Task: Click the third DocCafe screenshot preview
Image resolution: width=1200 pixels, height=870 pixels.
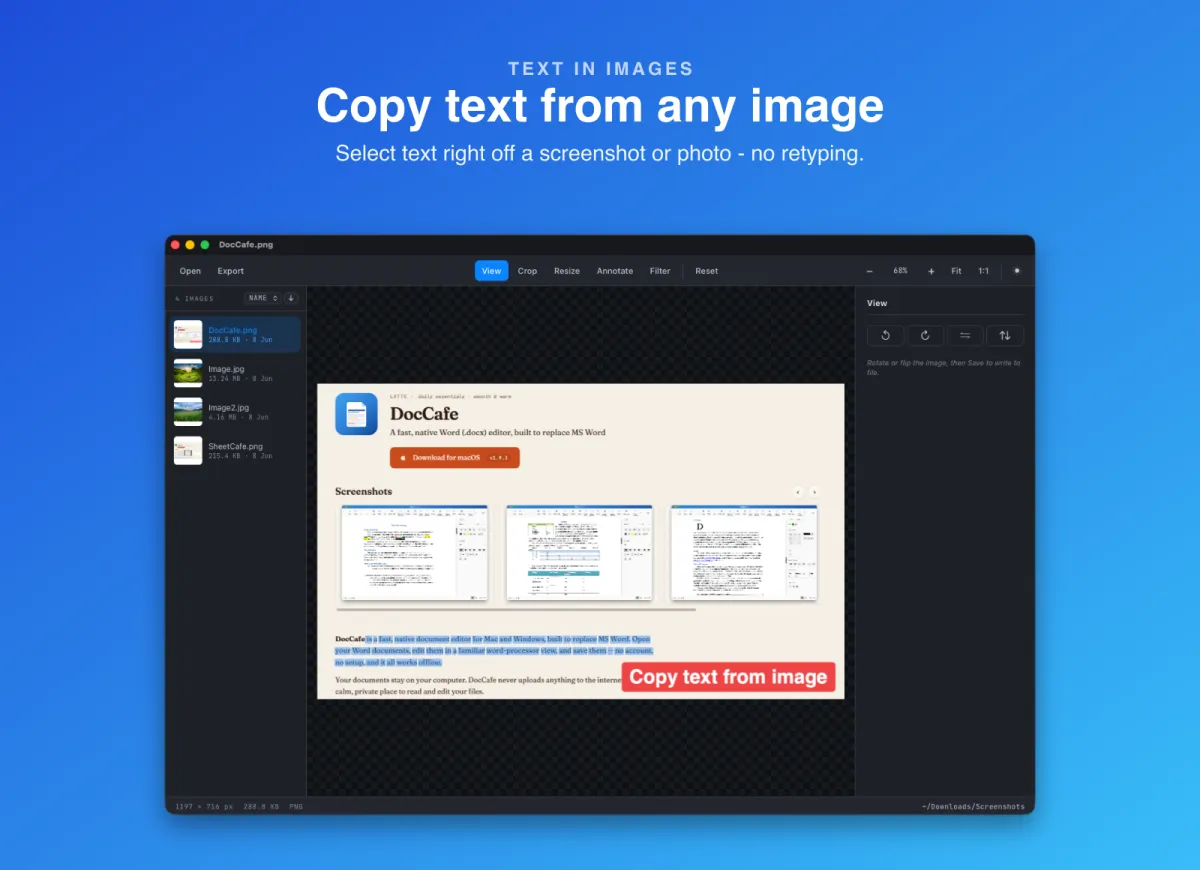Action: 744,553
